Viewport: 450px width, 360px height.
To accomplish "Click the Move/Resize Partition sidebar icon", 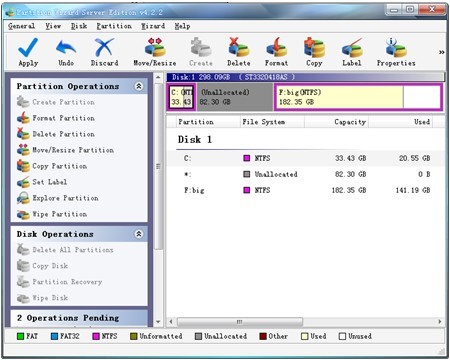I will (x=23, y=150).
